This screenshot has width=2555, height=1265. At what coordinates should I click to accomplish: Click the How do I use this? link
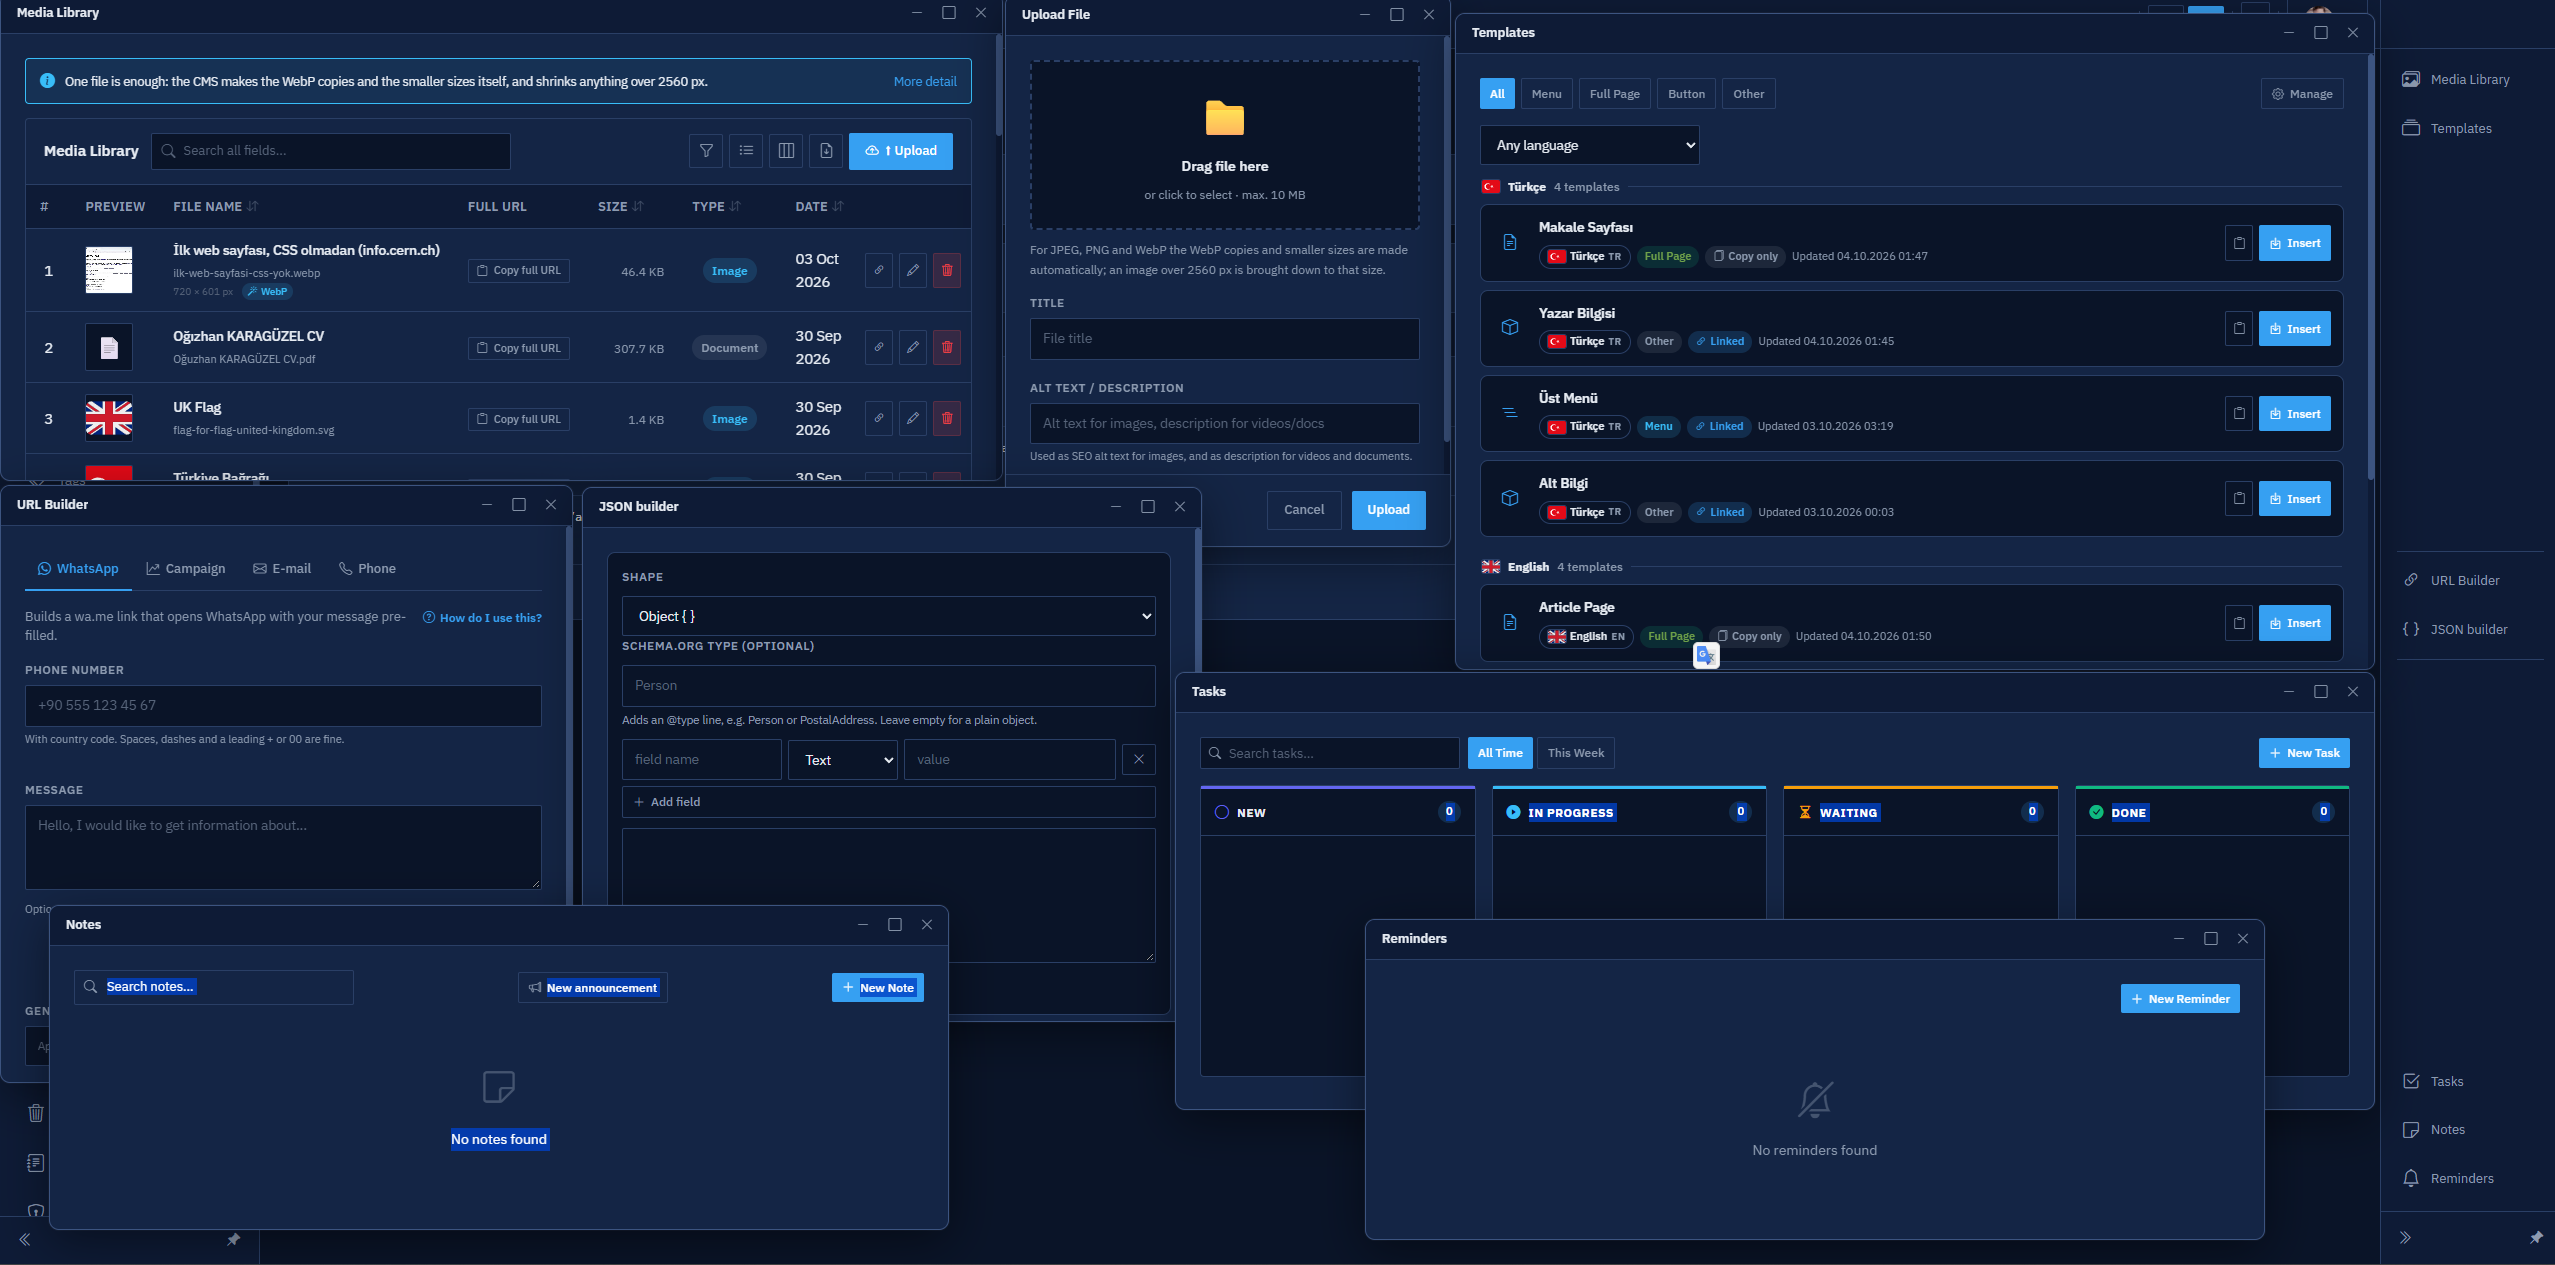point(482,618)
